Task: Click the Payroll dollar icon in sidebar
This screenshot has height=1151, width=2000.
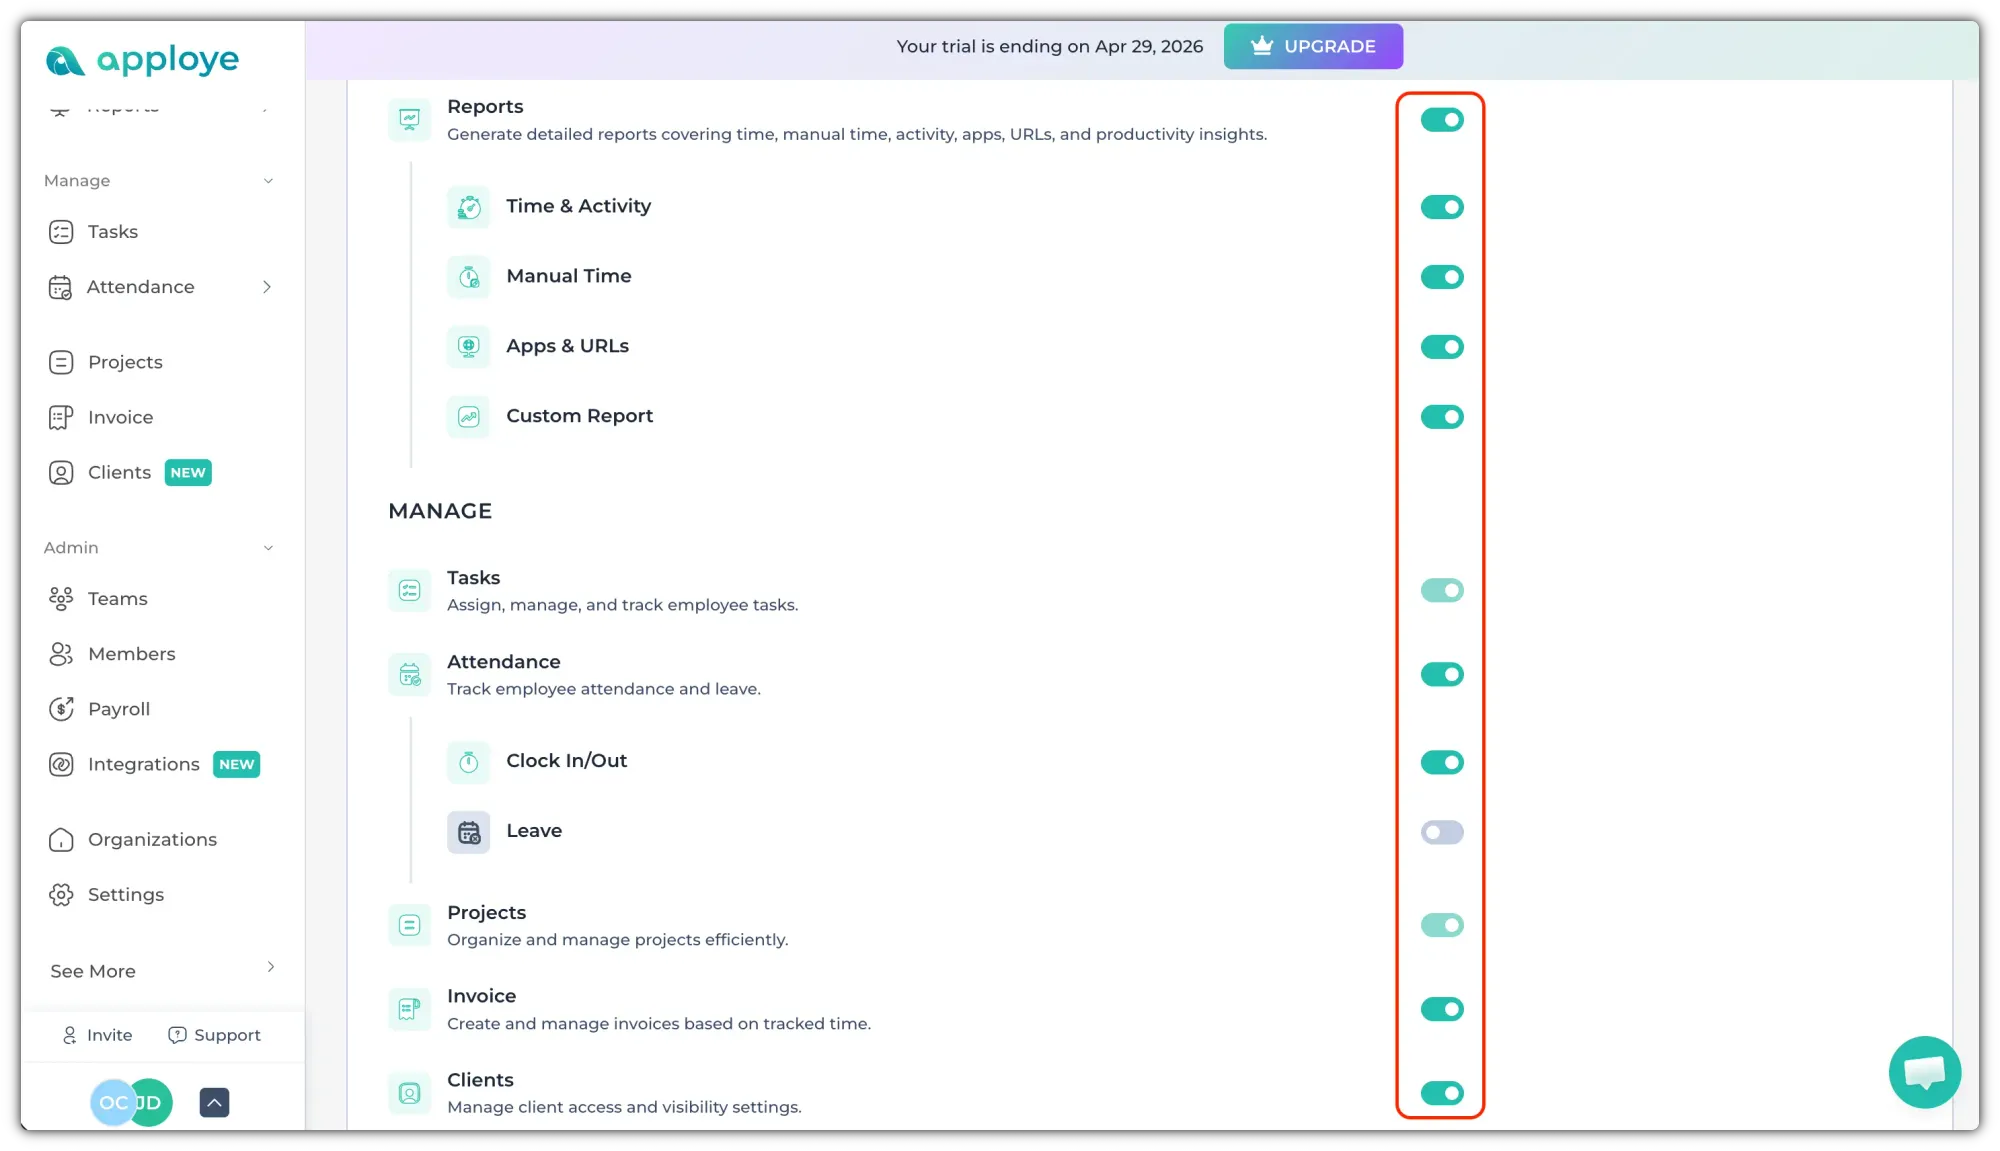Action: pyautogui.click(x=61, y=709)
